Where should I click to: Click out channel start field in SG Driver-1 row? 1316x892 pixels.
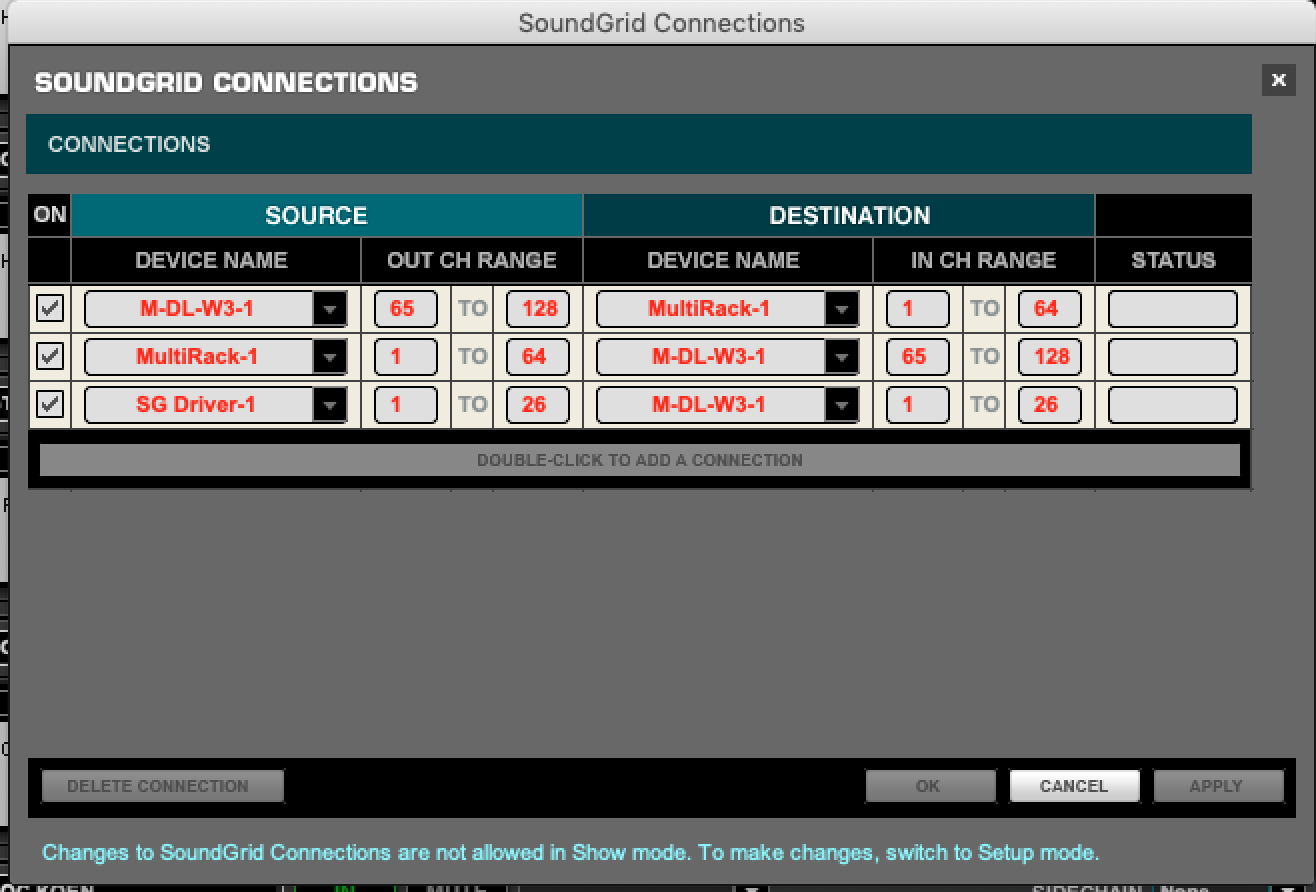406,405
